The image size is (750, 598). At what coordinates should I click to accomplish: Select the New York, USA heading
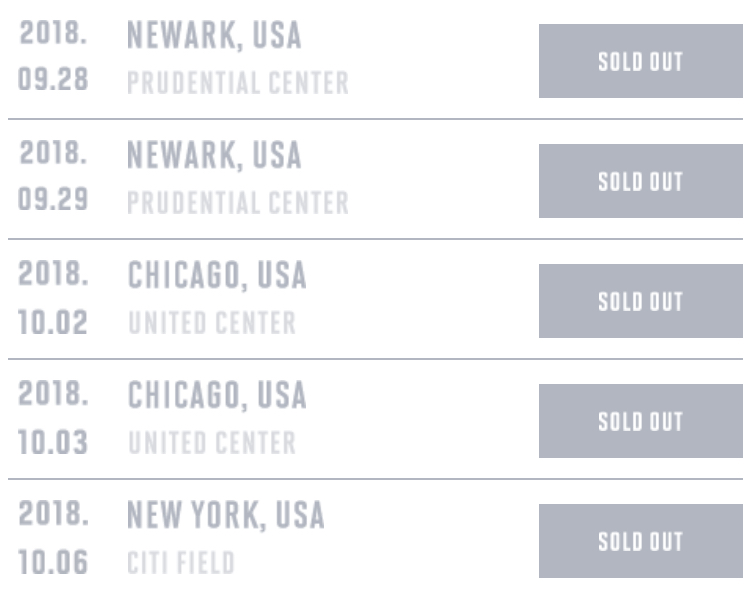(x=226, y=516)
